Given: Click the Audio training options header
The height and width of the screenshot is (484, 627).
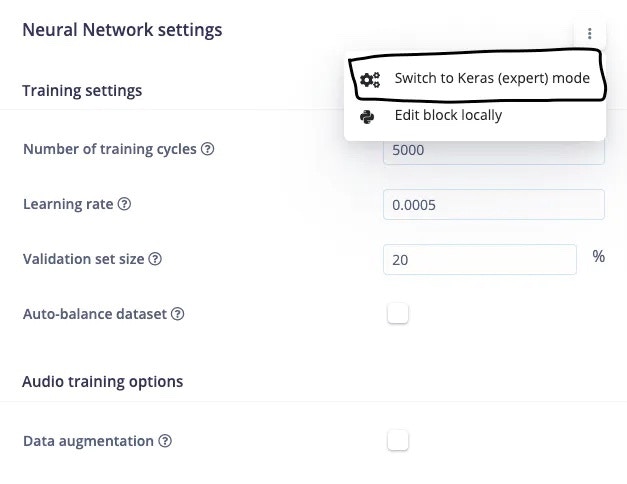Looking at the screenshot, I should (x=102, y=382).
